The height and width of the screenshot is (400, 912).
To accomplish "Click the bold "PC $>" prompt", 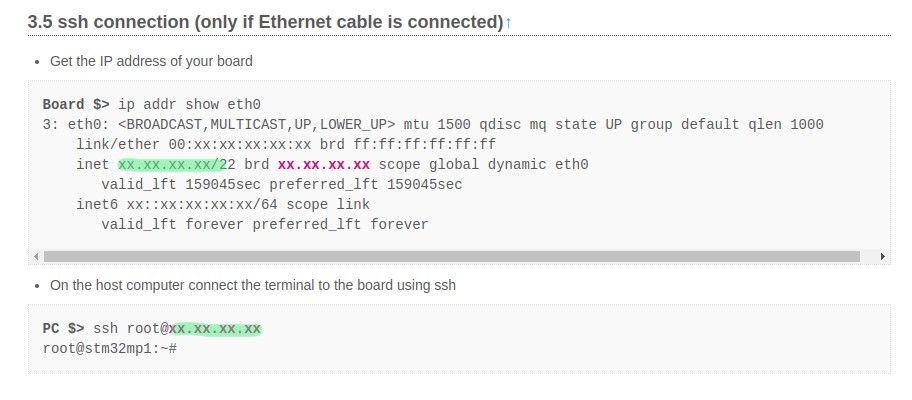I will [x=64, y=328].
